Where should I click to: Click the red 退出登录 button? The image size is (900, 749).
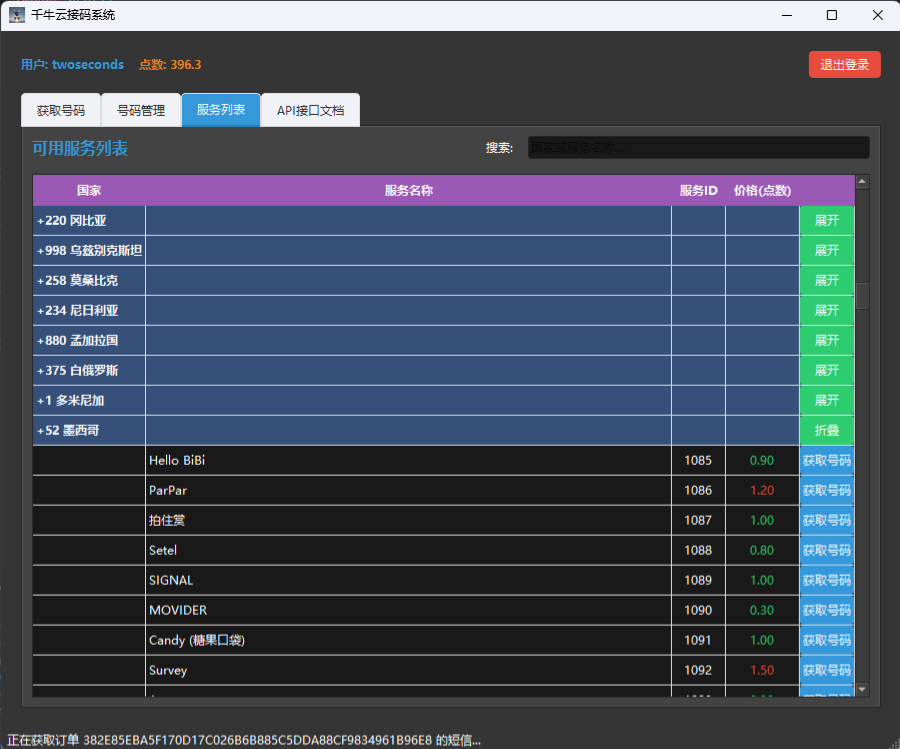(x=844, y=65)
